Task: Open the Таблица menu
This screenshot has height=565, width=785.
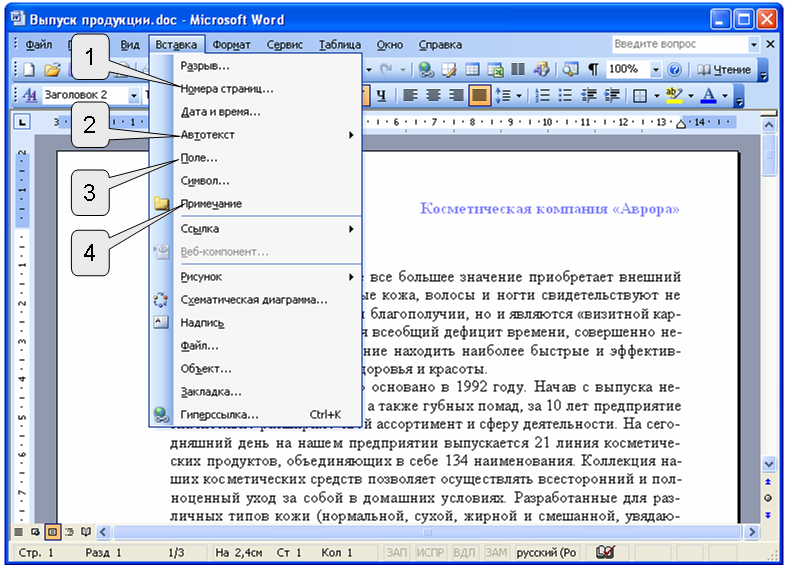Action: coord(340,45)
